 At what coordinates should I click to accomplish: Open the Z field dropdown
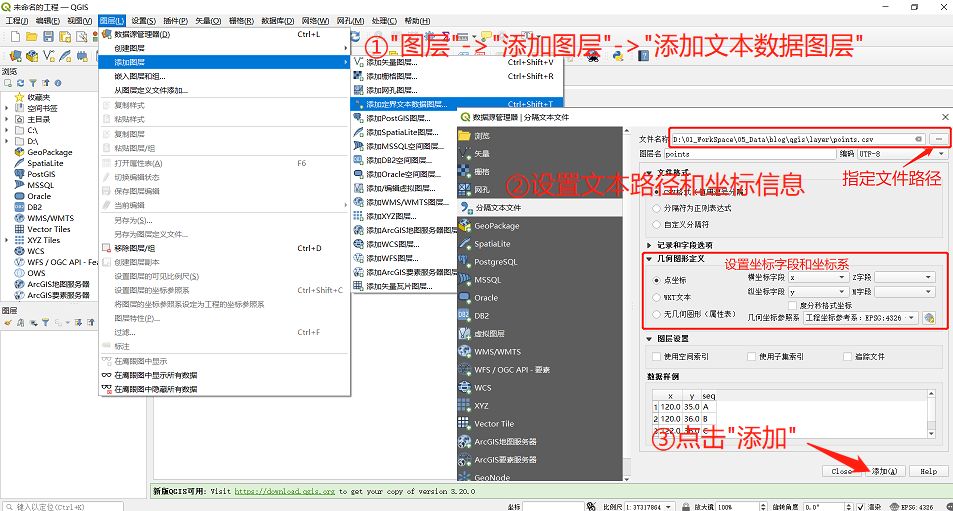(904, 277)
